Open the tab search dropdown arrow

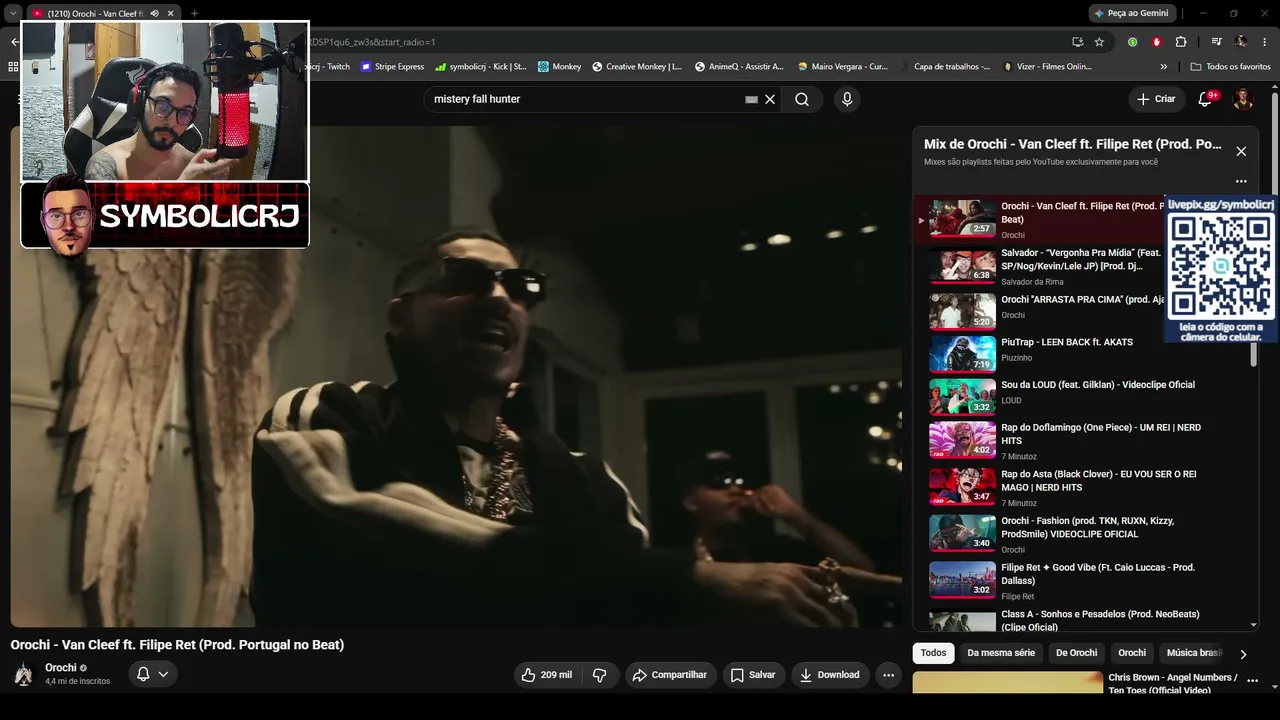tap(13, 13)
